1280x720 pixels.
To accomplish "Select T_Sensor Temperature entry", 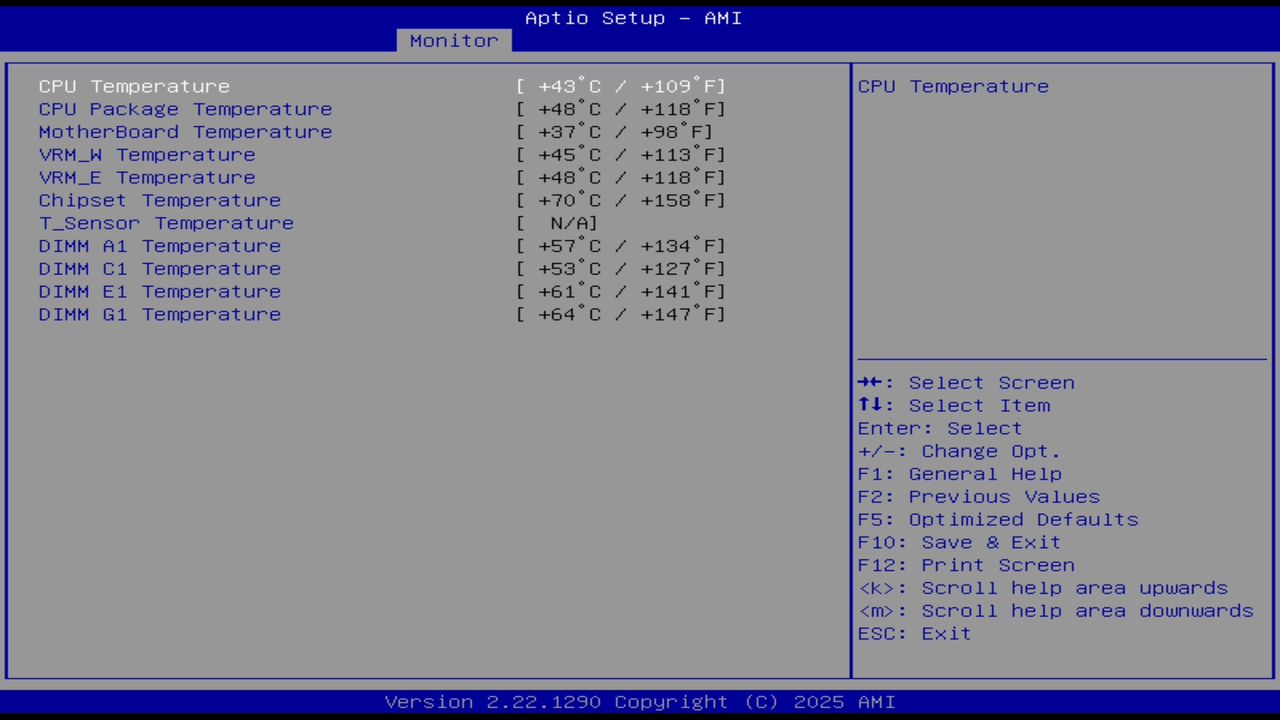I will pos(166,222).
